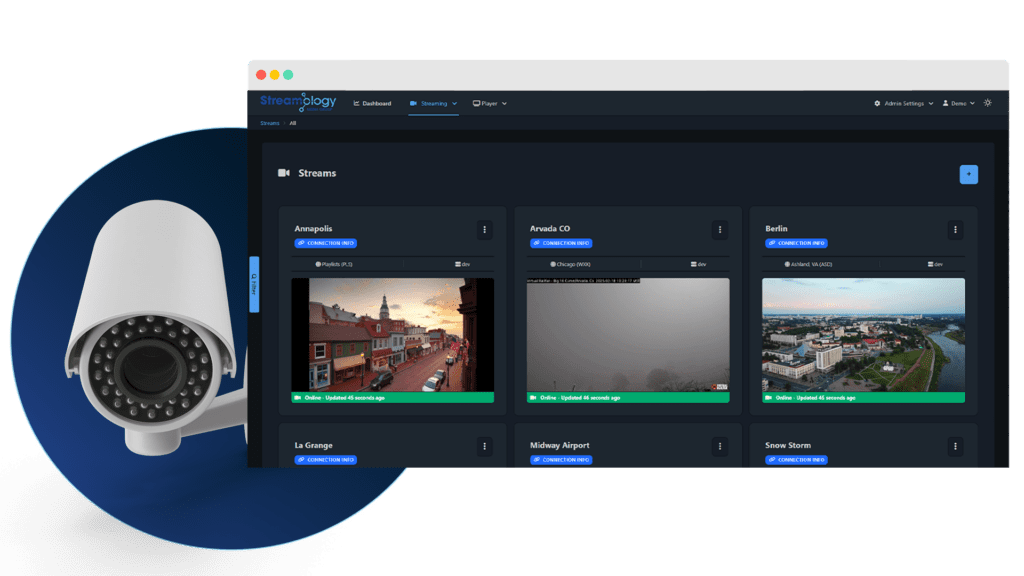
Task: Click the monitor icon beside Player
Action: [476, 103]
